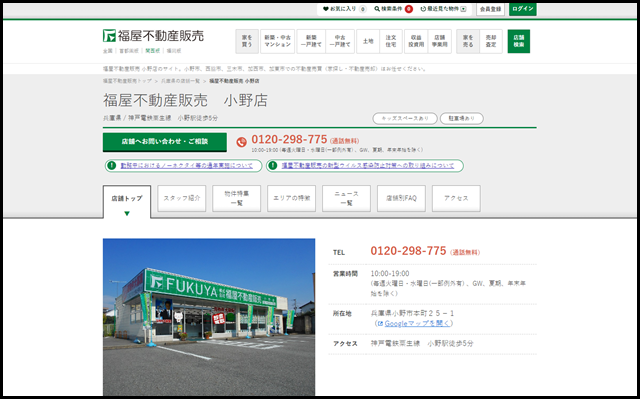
Task: Open the 家を売る menu
Action: click(468, 41)
